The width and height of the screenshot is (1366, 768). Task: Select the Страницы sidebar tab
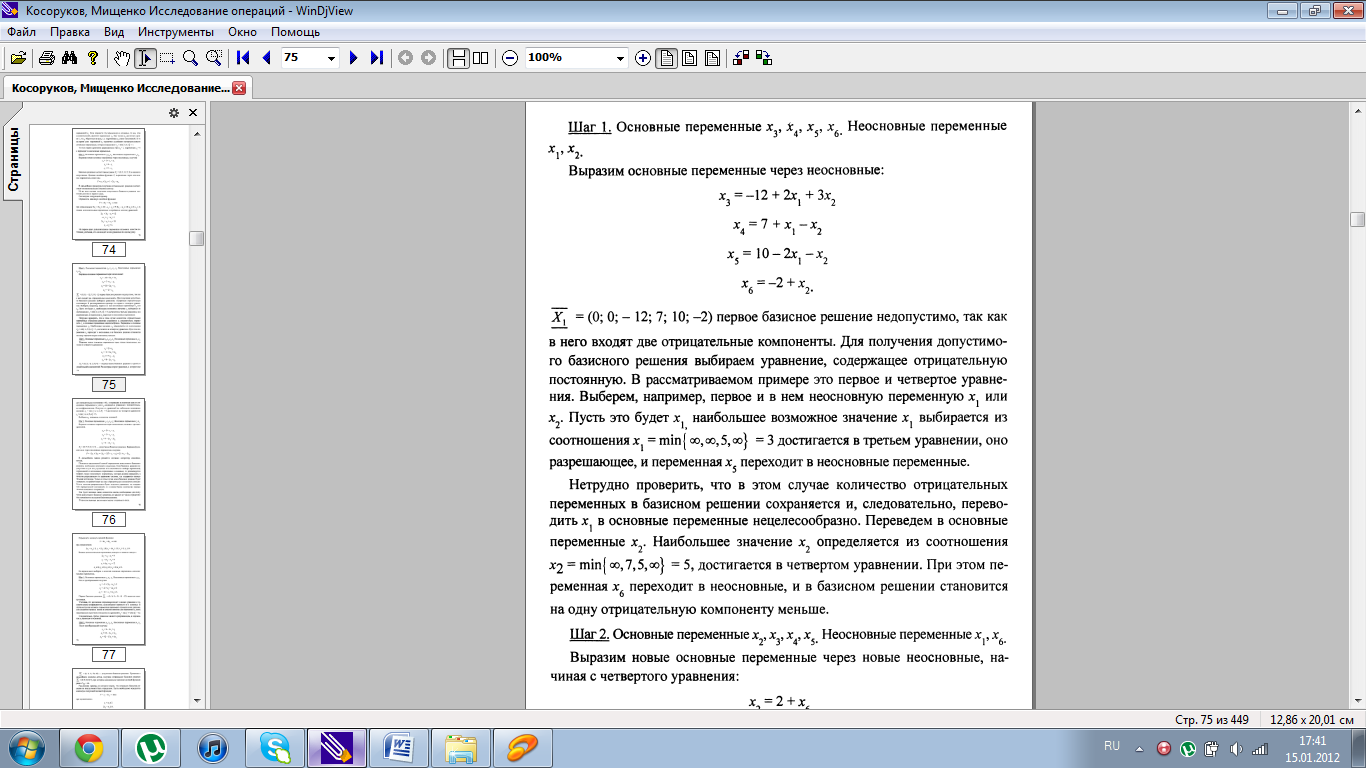click(x=15, y=160)
